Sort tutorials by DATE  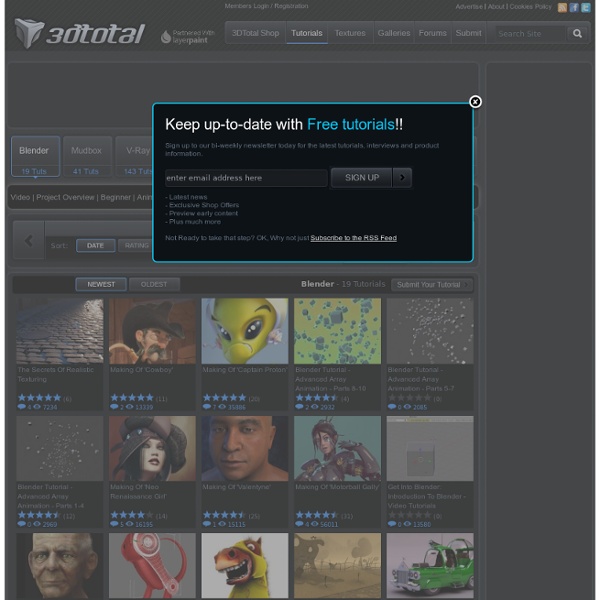(96, 246)
